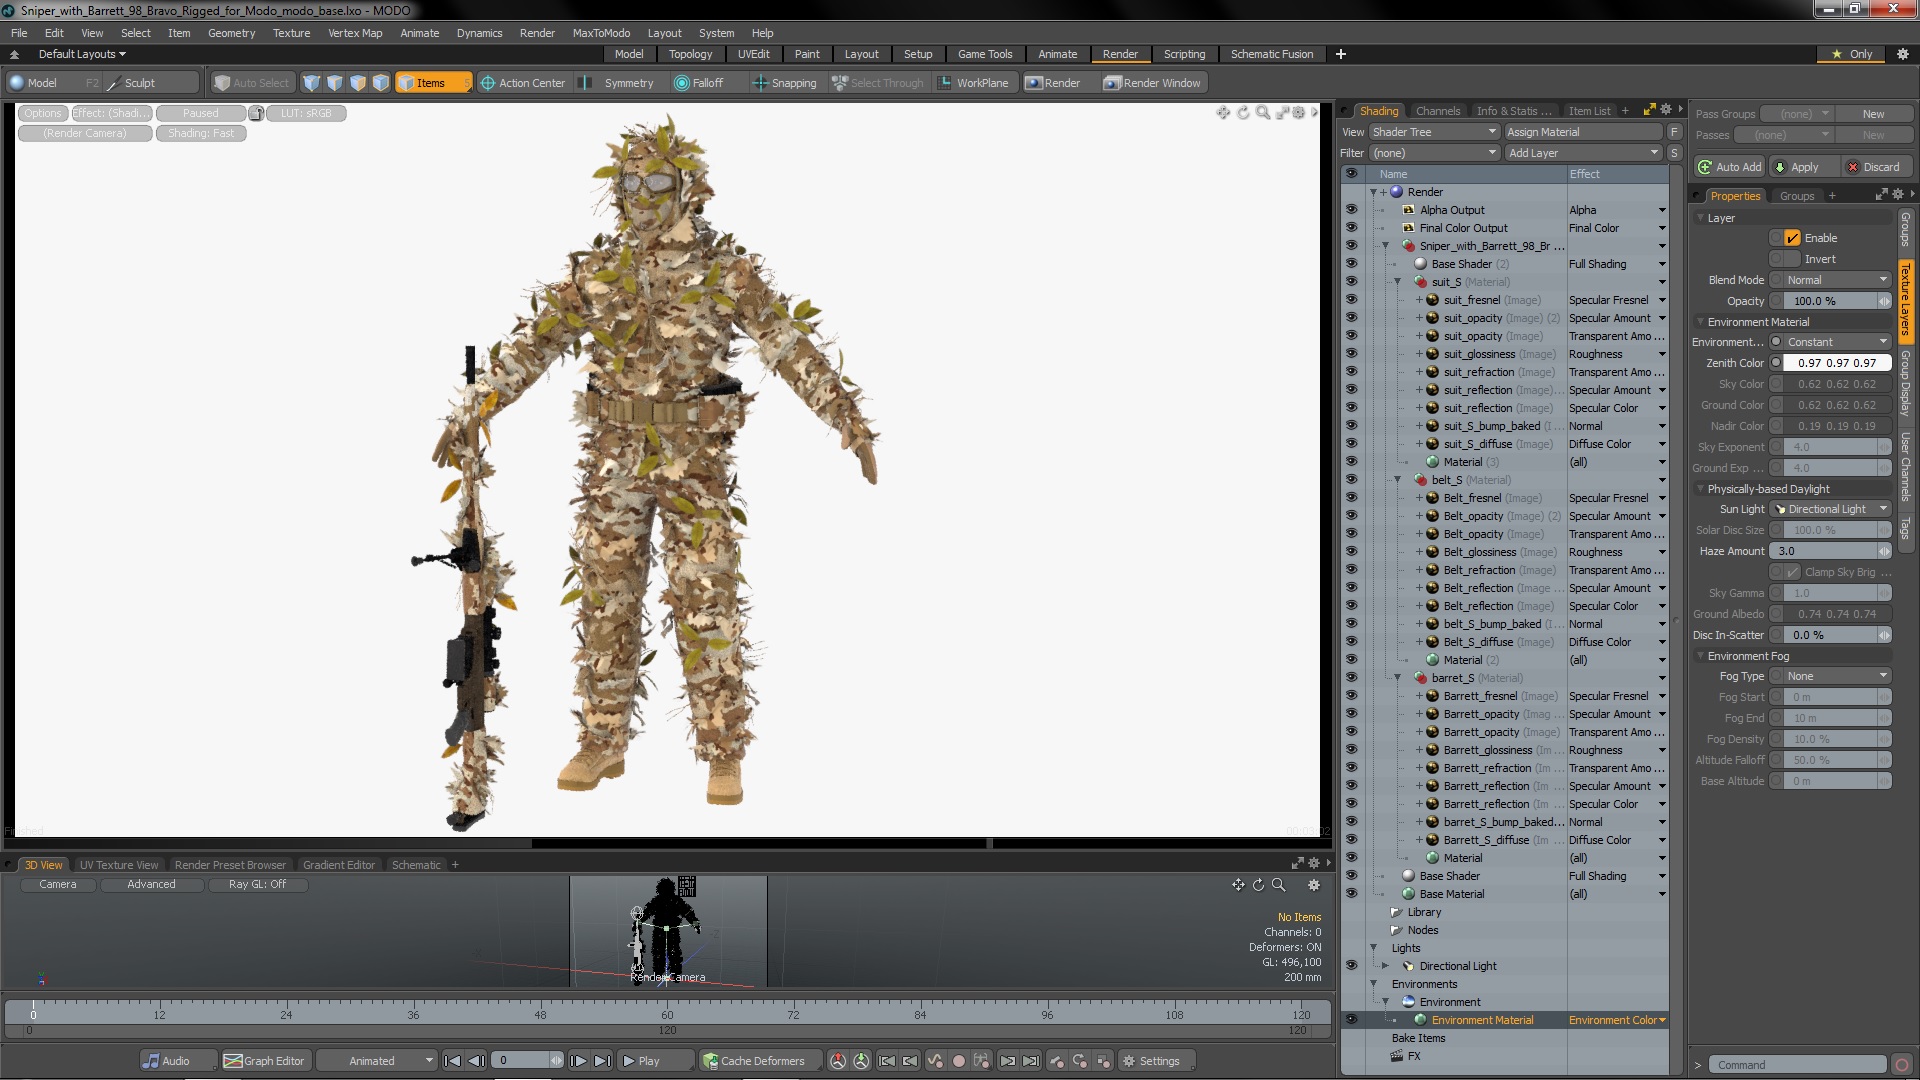Open the Sun Light dropdown

[x=1830, y=509]
